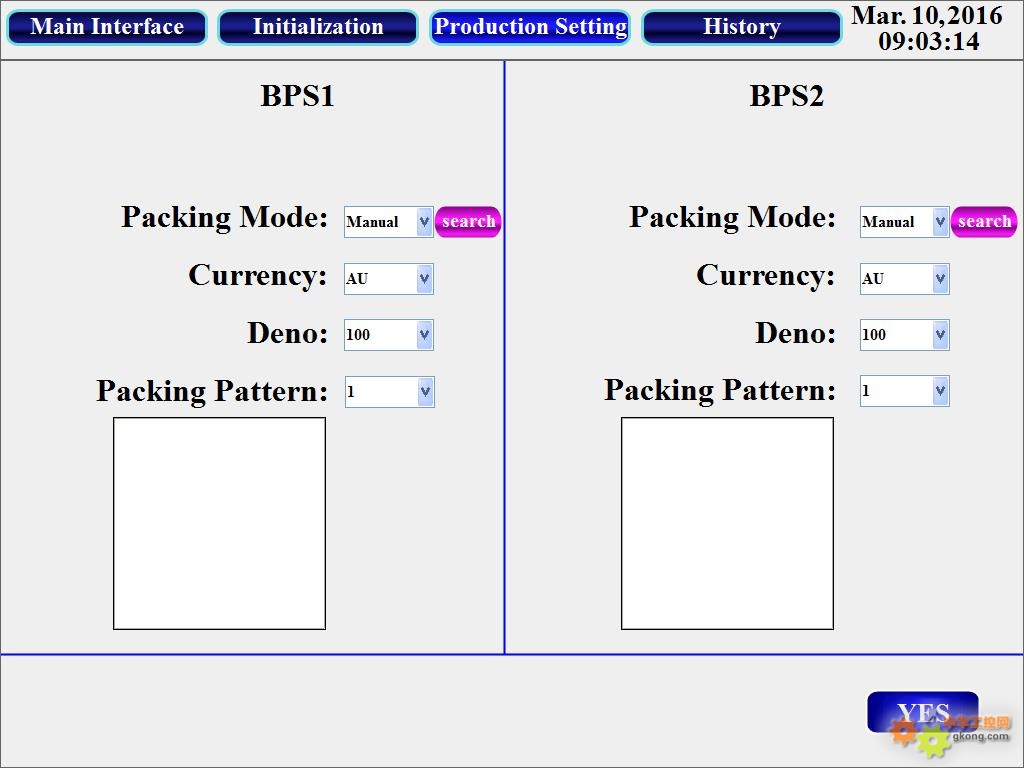The width and height of the screenshot is (1024, 768).
Task: Click the BPS2 Currency dropdown arrow
Action: point(940,279)
